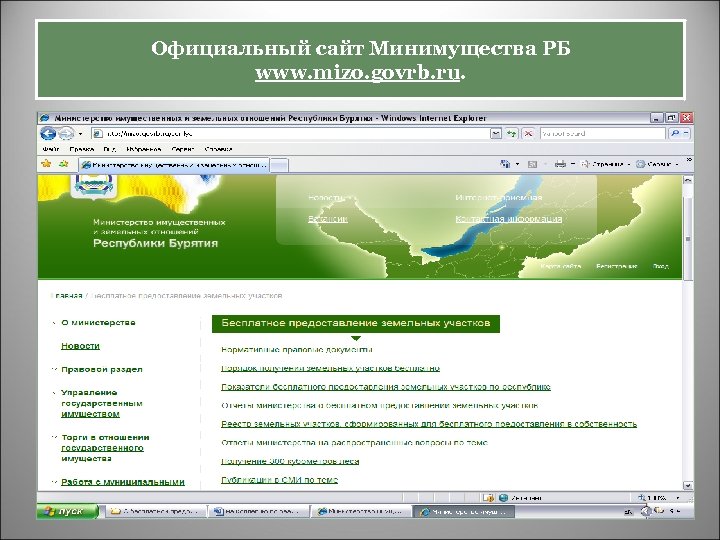Click the browser Forward arrow button

66,134
